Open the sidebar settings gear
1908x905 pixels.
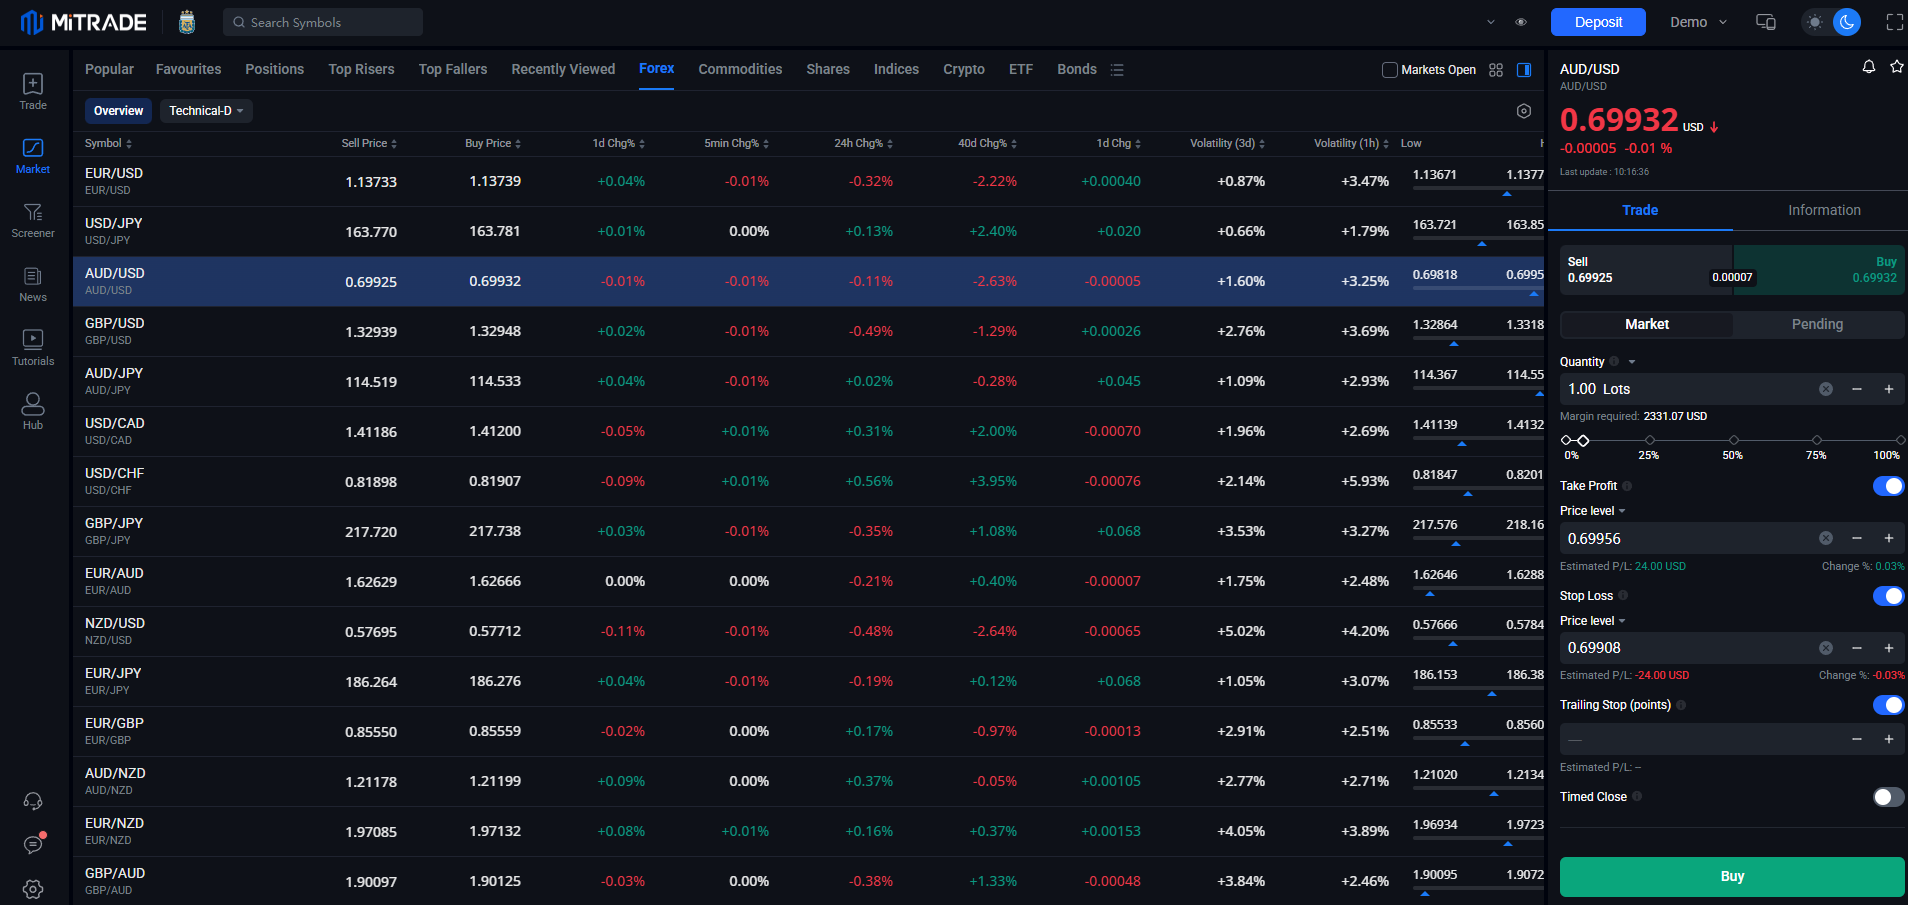click(33, 889)
